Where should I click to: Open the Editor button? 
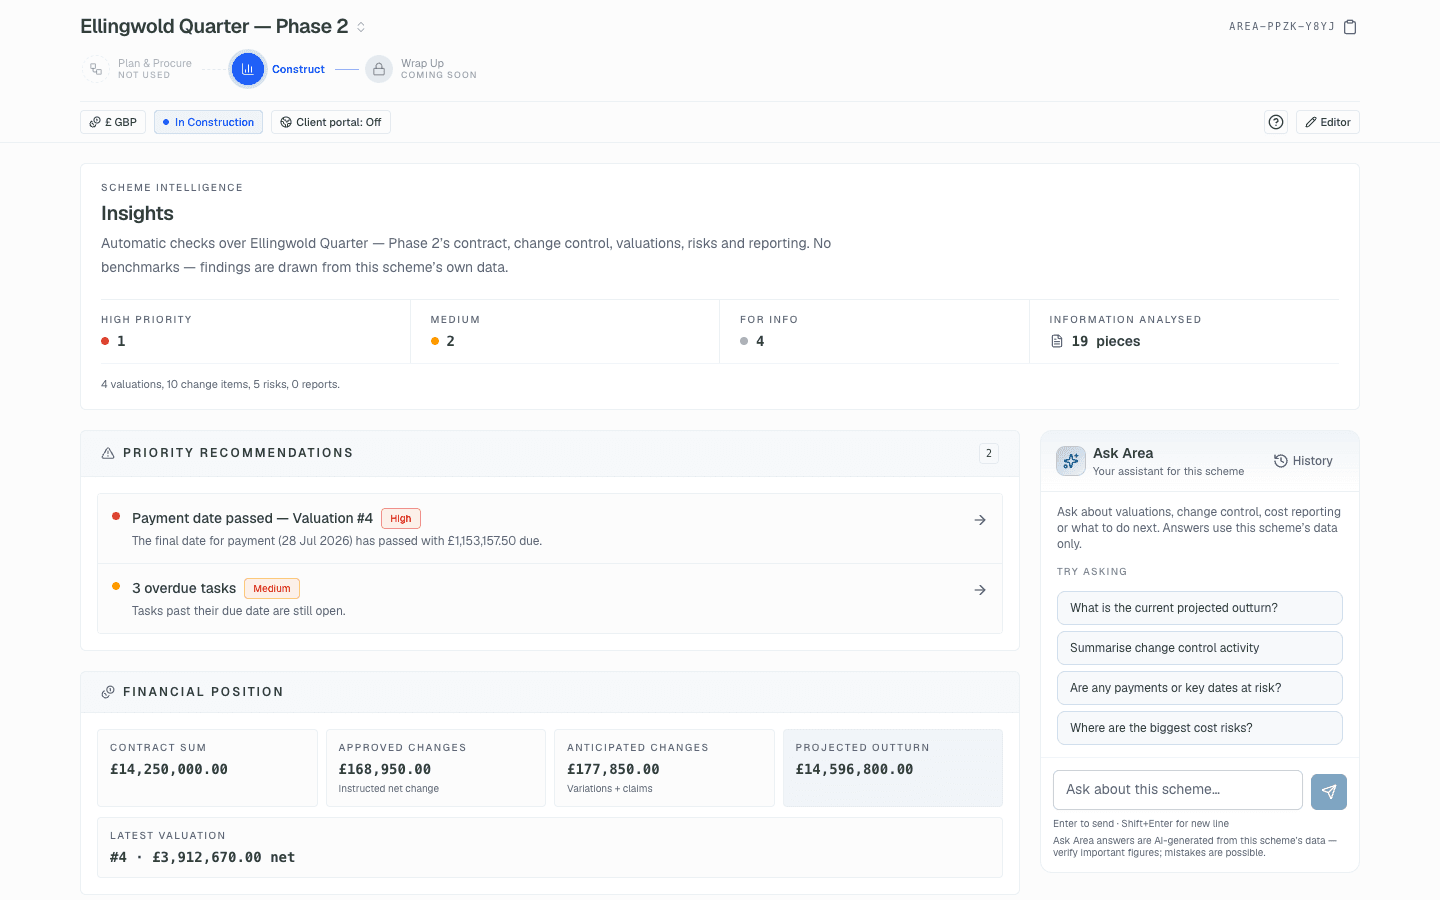1328,122
